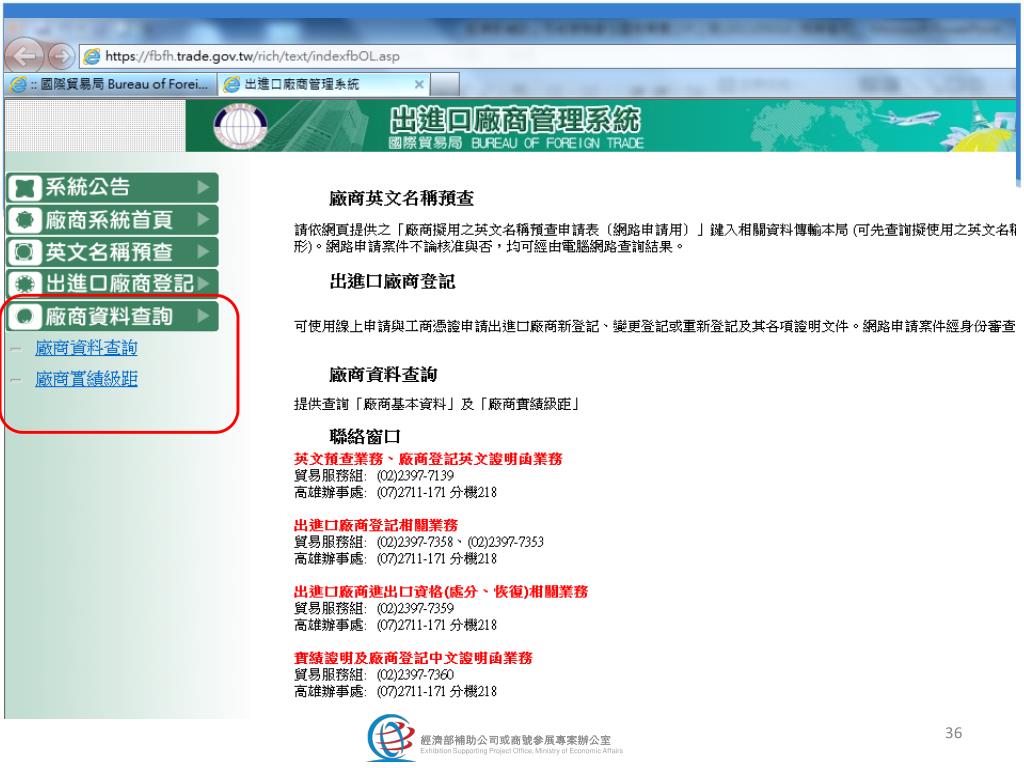Viewport: 1024px width, 768px height.
Task: Click red text 出進口廠商登記相關業務
Action: pos(376,525)
